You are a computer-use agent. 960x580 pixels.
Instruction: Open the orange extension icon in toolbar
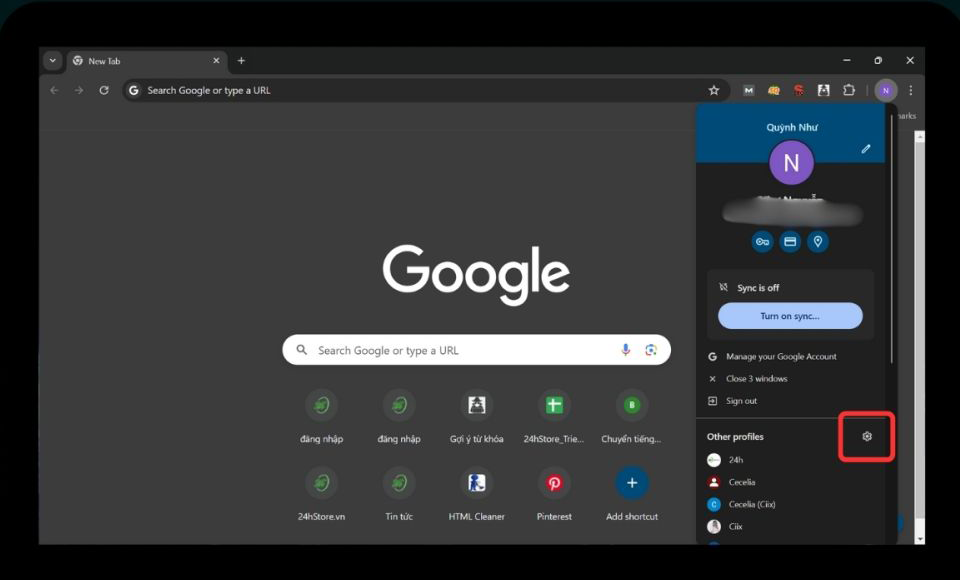(x=774, y=90)
